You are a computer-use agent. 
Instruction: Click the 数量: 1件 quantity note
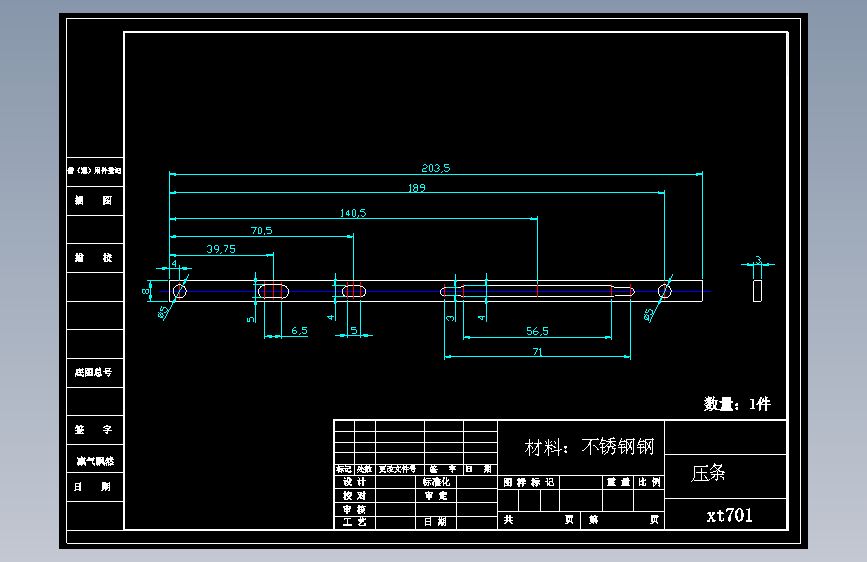tap(737, 404)
